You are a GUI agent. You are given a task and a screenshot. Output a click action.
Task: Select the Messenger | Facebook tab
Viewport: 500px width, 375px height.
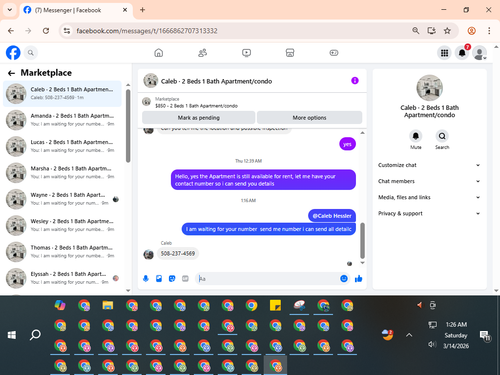68,10
